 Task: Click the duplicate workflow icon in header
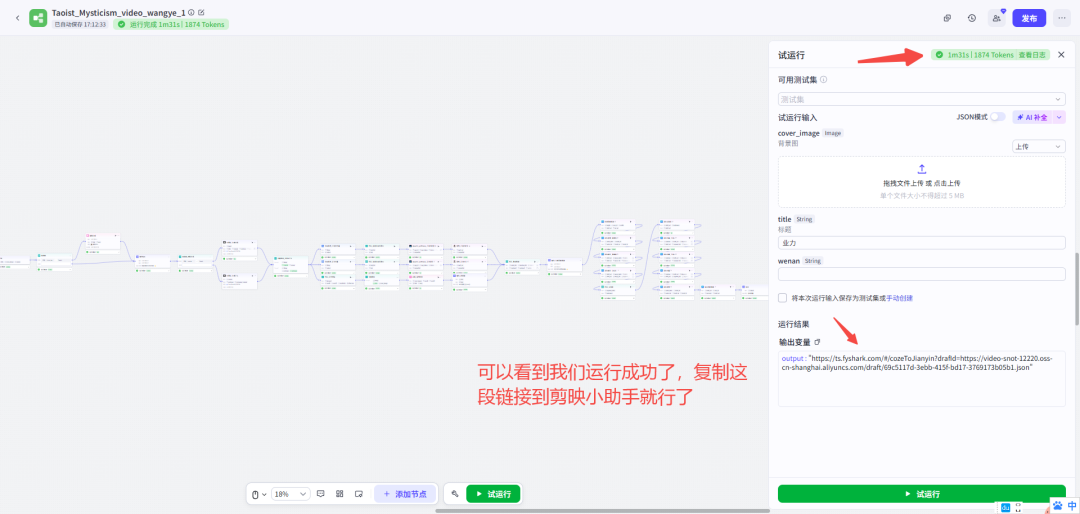pyautogui.click(x=947, y=18)
